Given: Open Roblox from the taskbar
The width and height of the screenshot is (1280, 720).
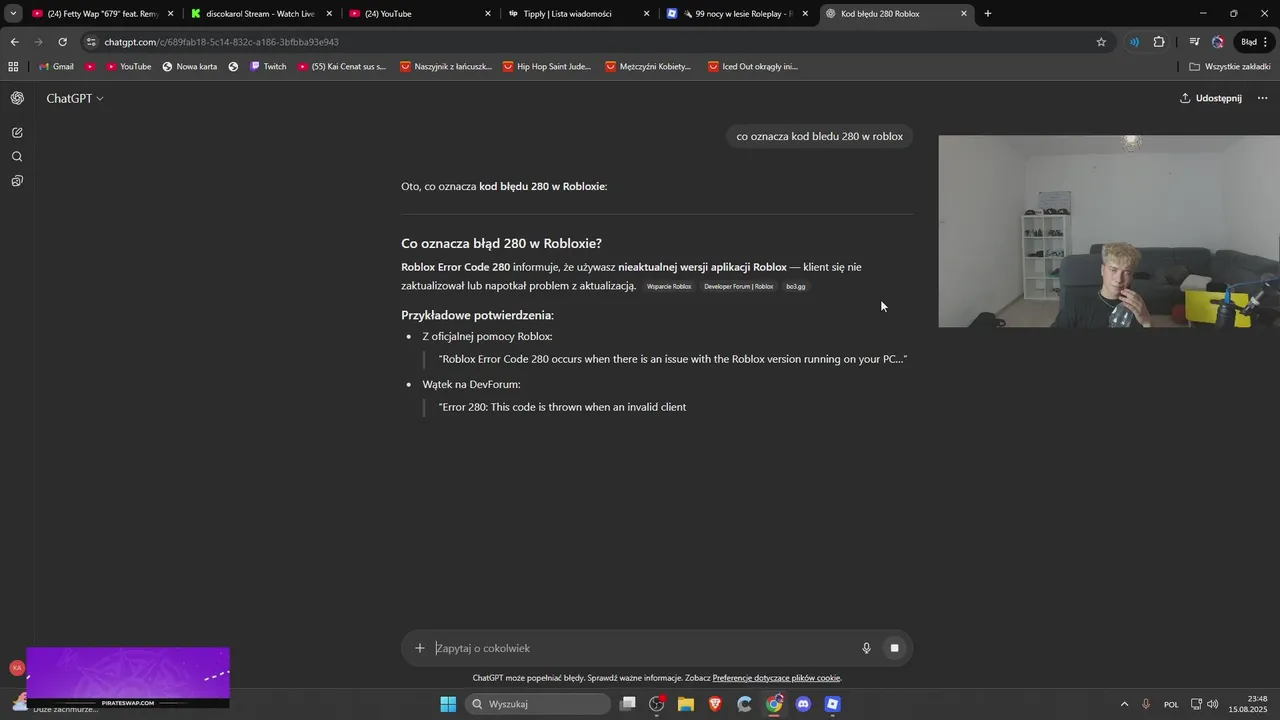Looking at the screenshot, I should point(832,704).
